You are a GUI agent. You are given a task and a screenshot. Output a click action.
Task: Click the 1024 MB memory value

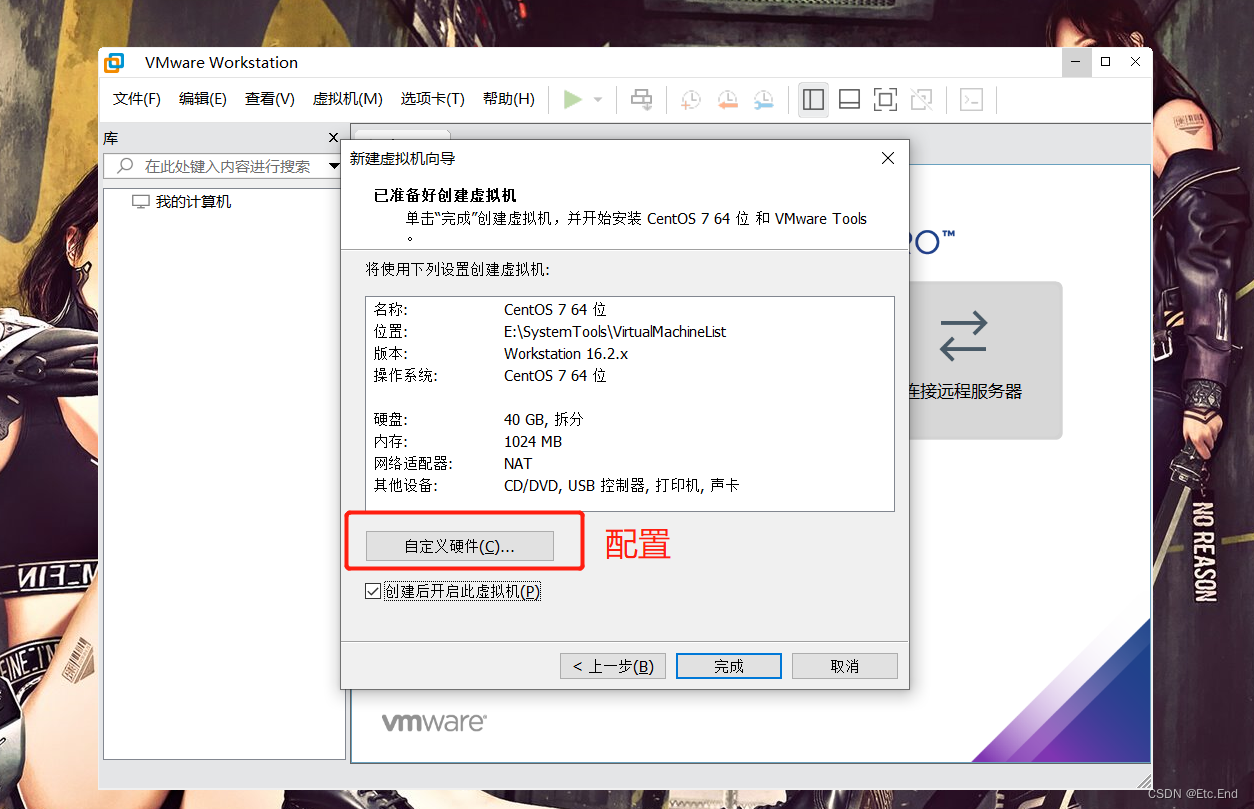coord(533,442)
